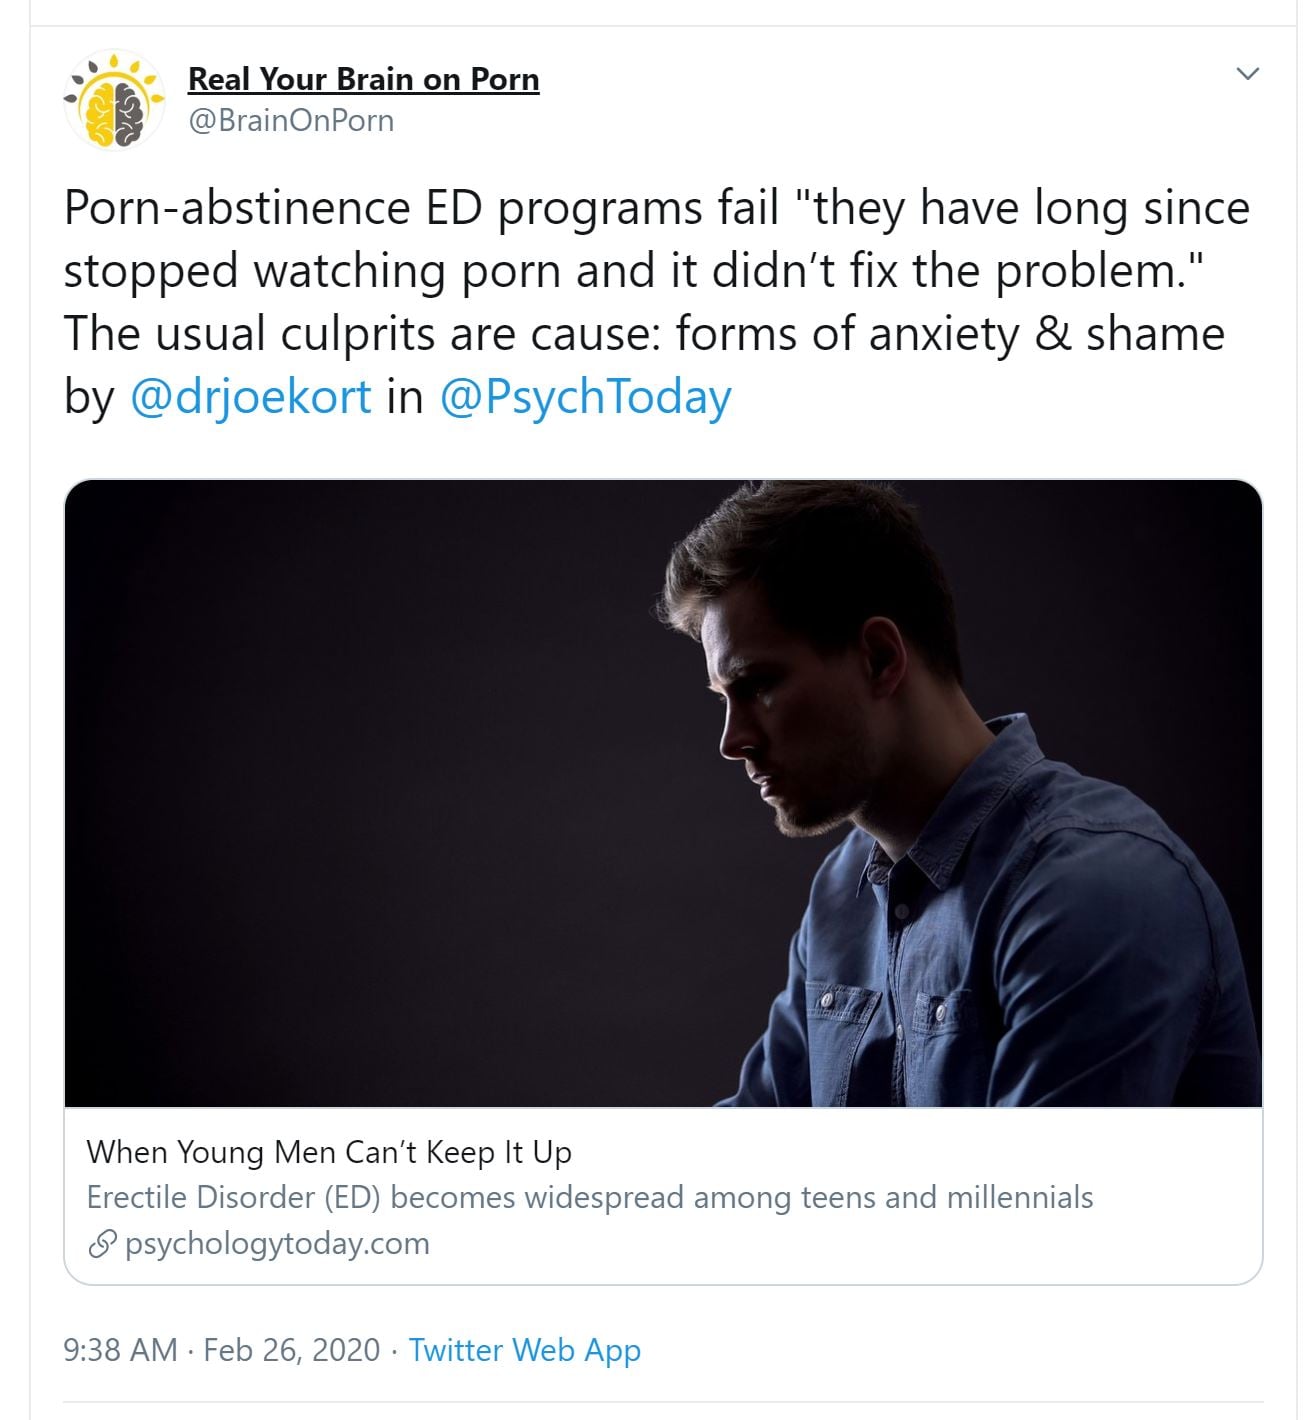Click the psychologytoday.com domain text
This screenshot has width=1312, height=1420.
click(277, 1244)
